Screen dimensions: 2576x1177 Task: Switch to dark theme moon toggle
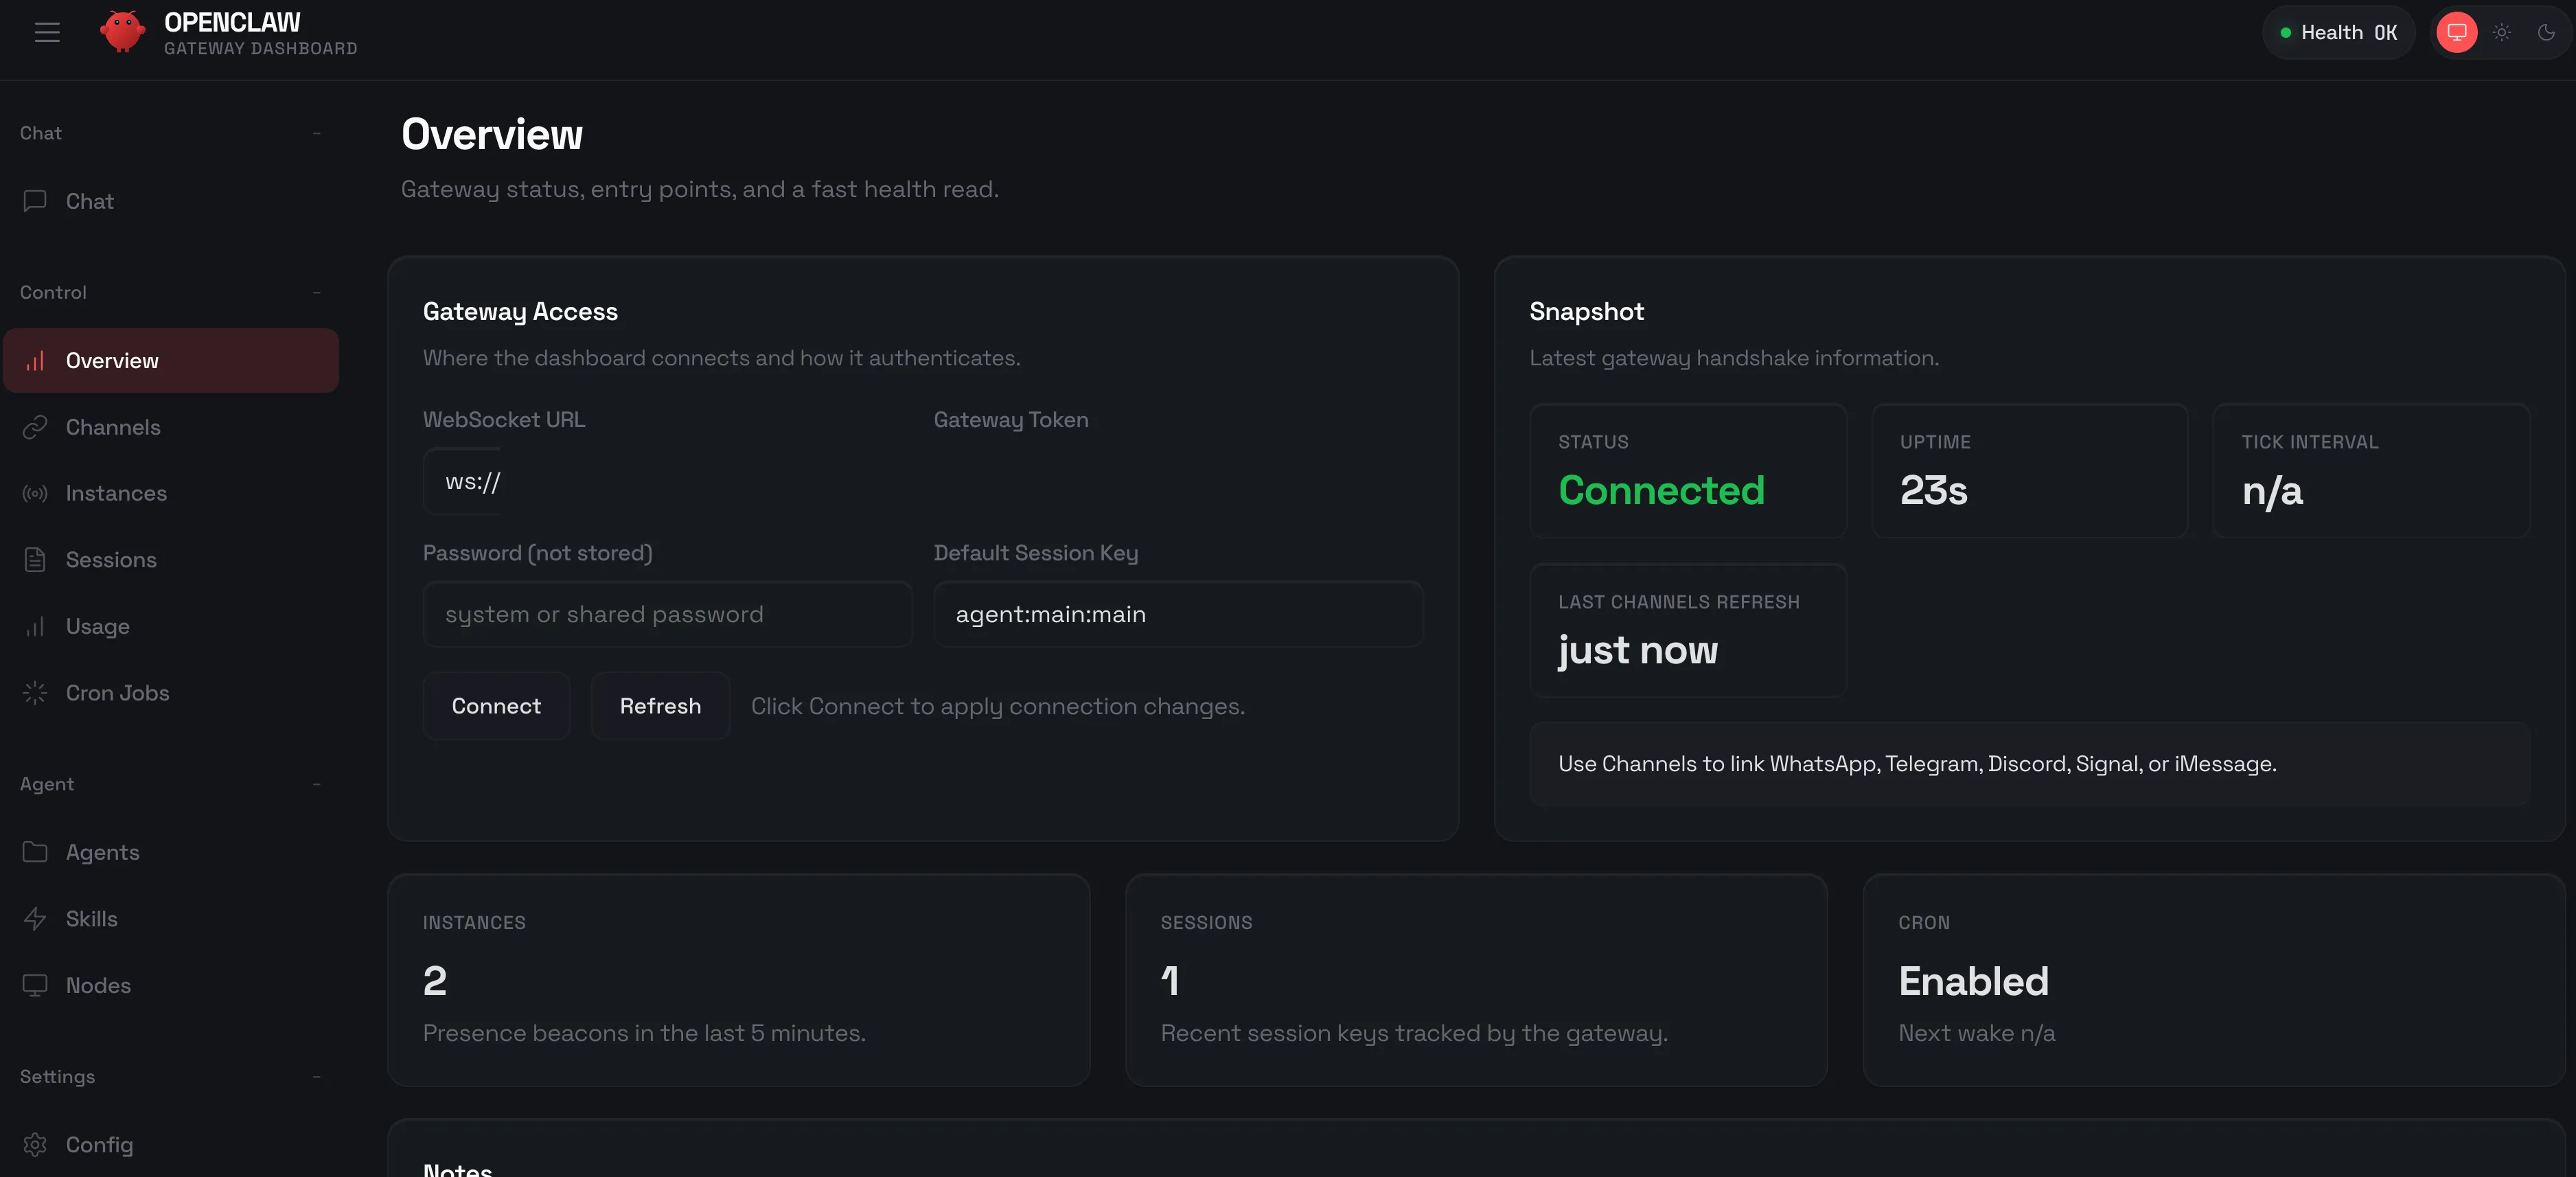coord(2546,33)
